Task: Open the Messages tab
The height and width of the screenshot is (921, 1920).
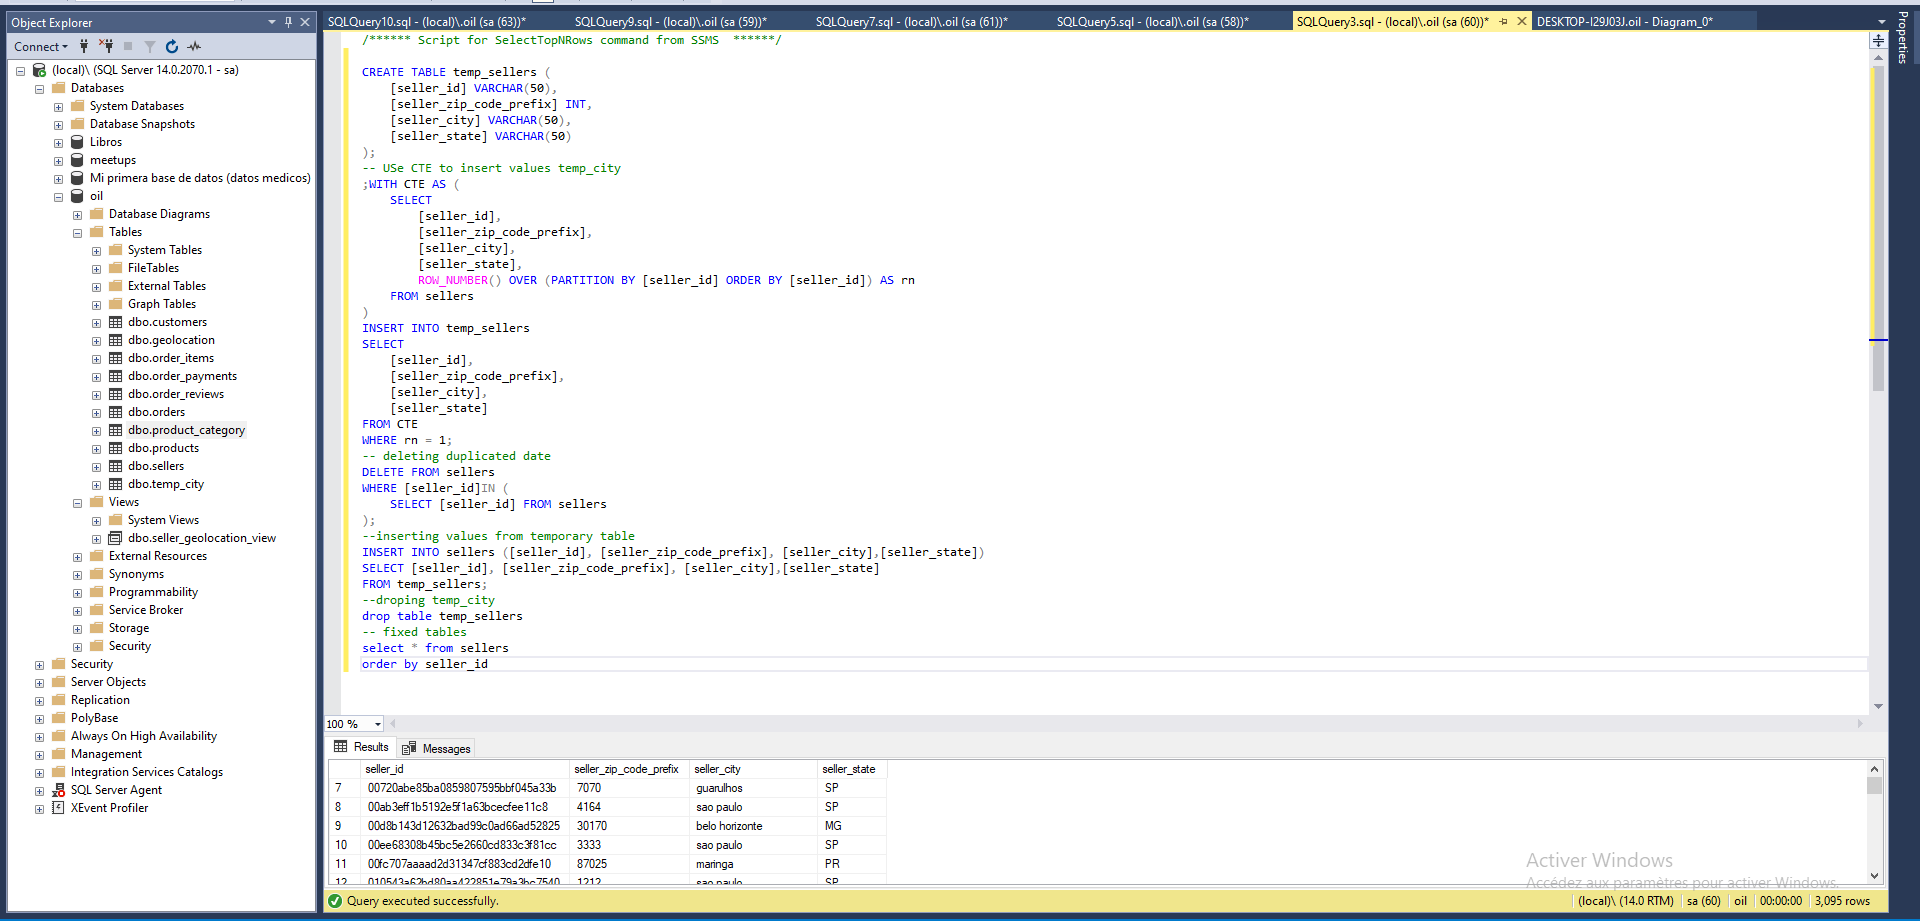Action: [x=437, y=748]
